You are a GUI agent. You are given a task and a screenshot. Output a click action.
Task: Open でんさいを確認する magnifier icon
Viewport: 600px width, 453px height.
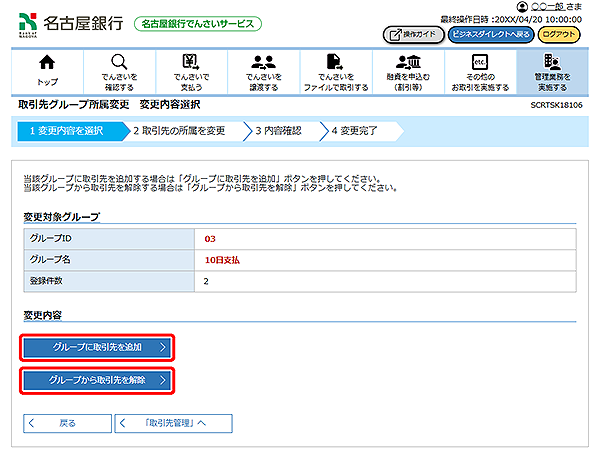pyautogui.click(x=119, y=63)
